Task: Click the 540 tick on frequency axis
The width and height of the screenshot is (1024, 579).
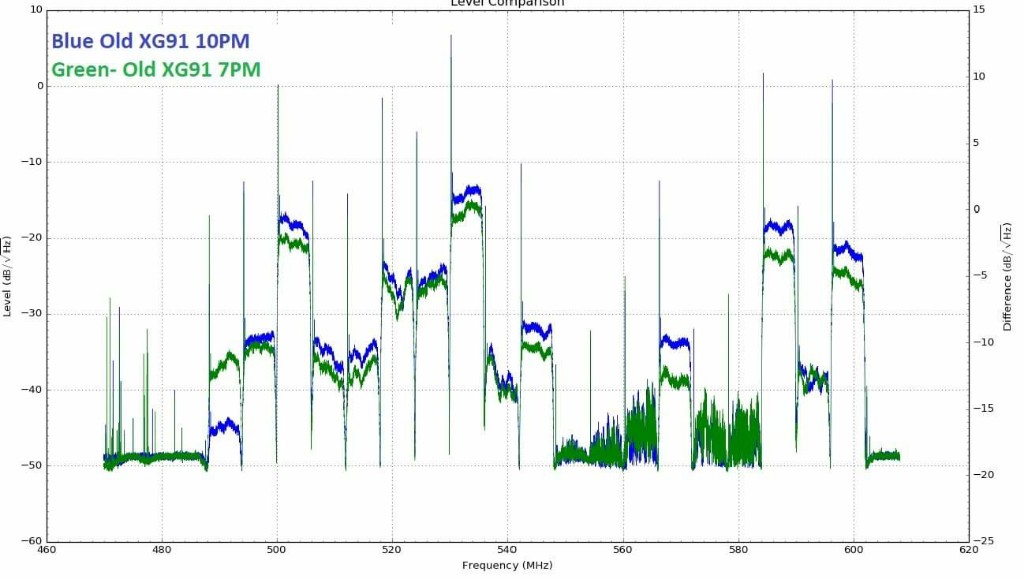Action: 507,550
